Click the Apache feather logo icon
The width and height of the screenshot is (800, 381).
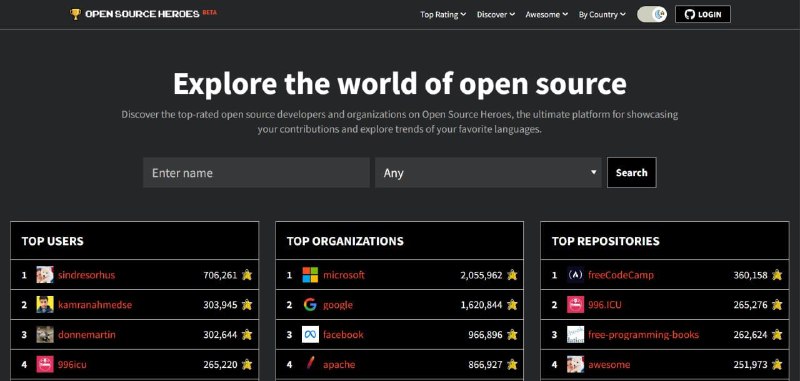(x=310, y=364)
